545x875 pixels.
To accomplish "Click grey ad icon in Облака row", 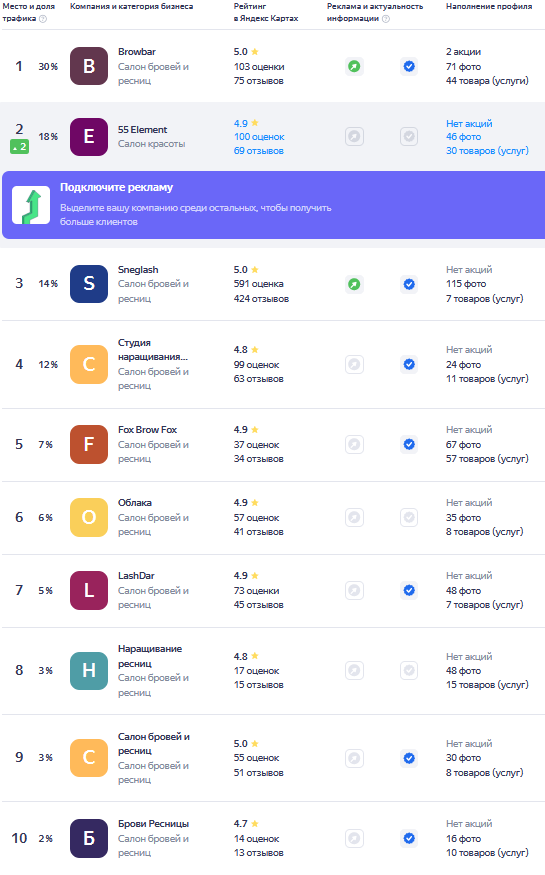I will 354,518.
